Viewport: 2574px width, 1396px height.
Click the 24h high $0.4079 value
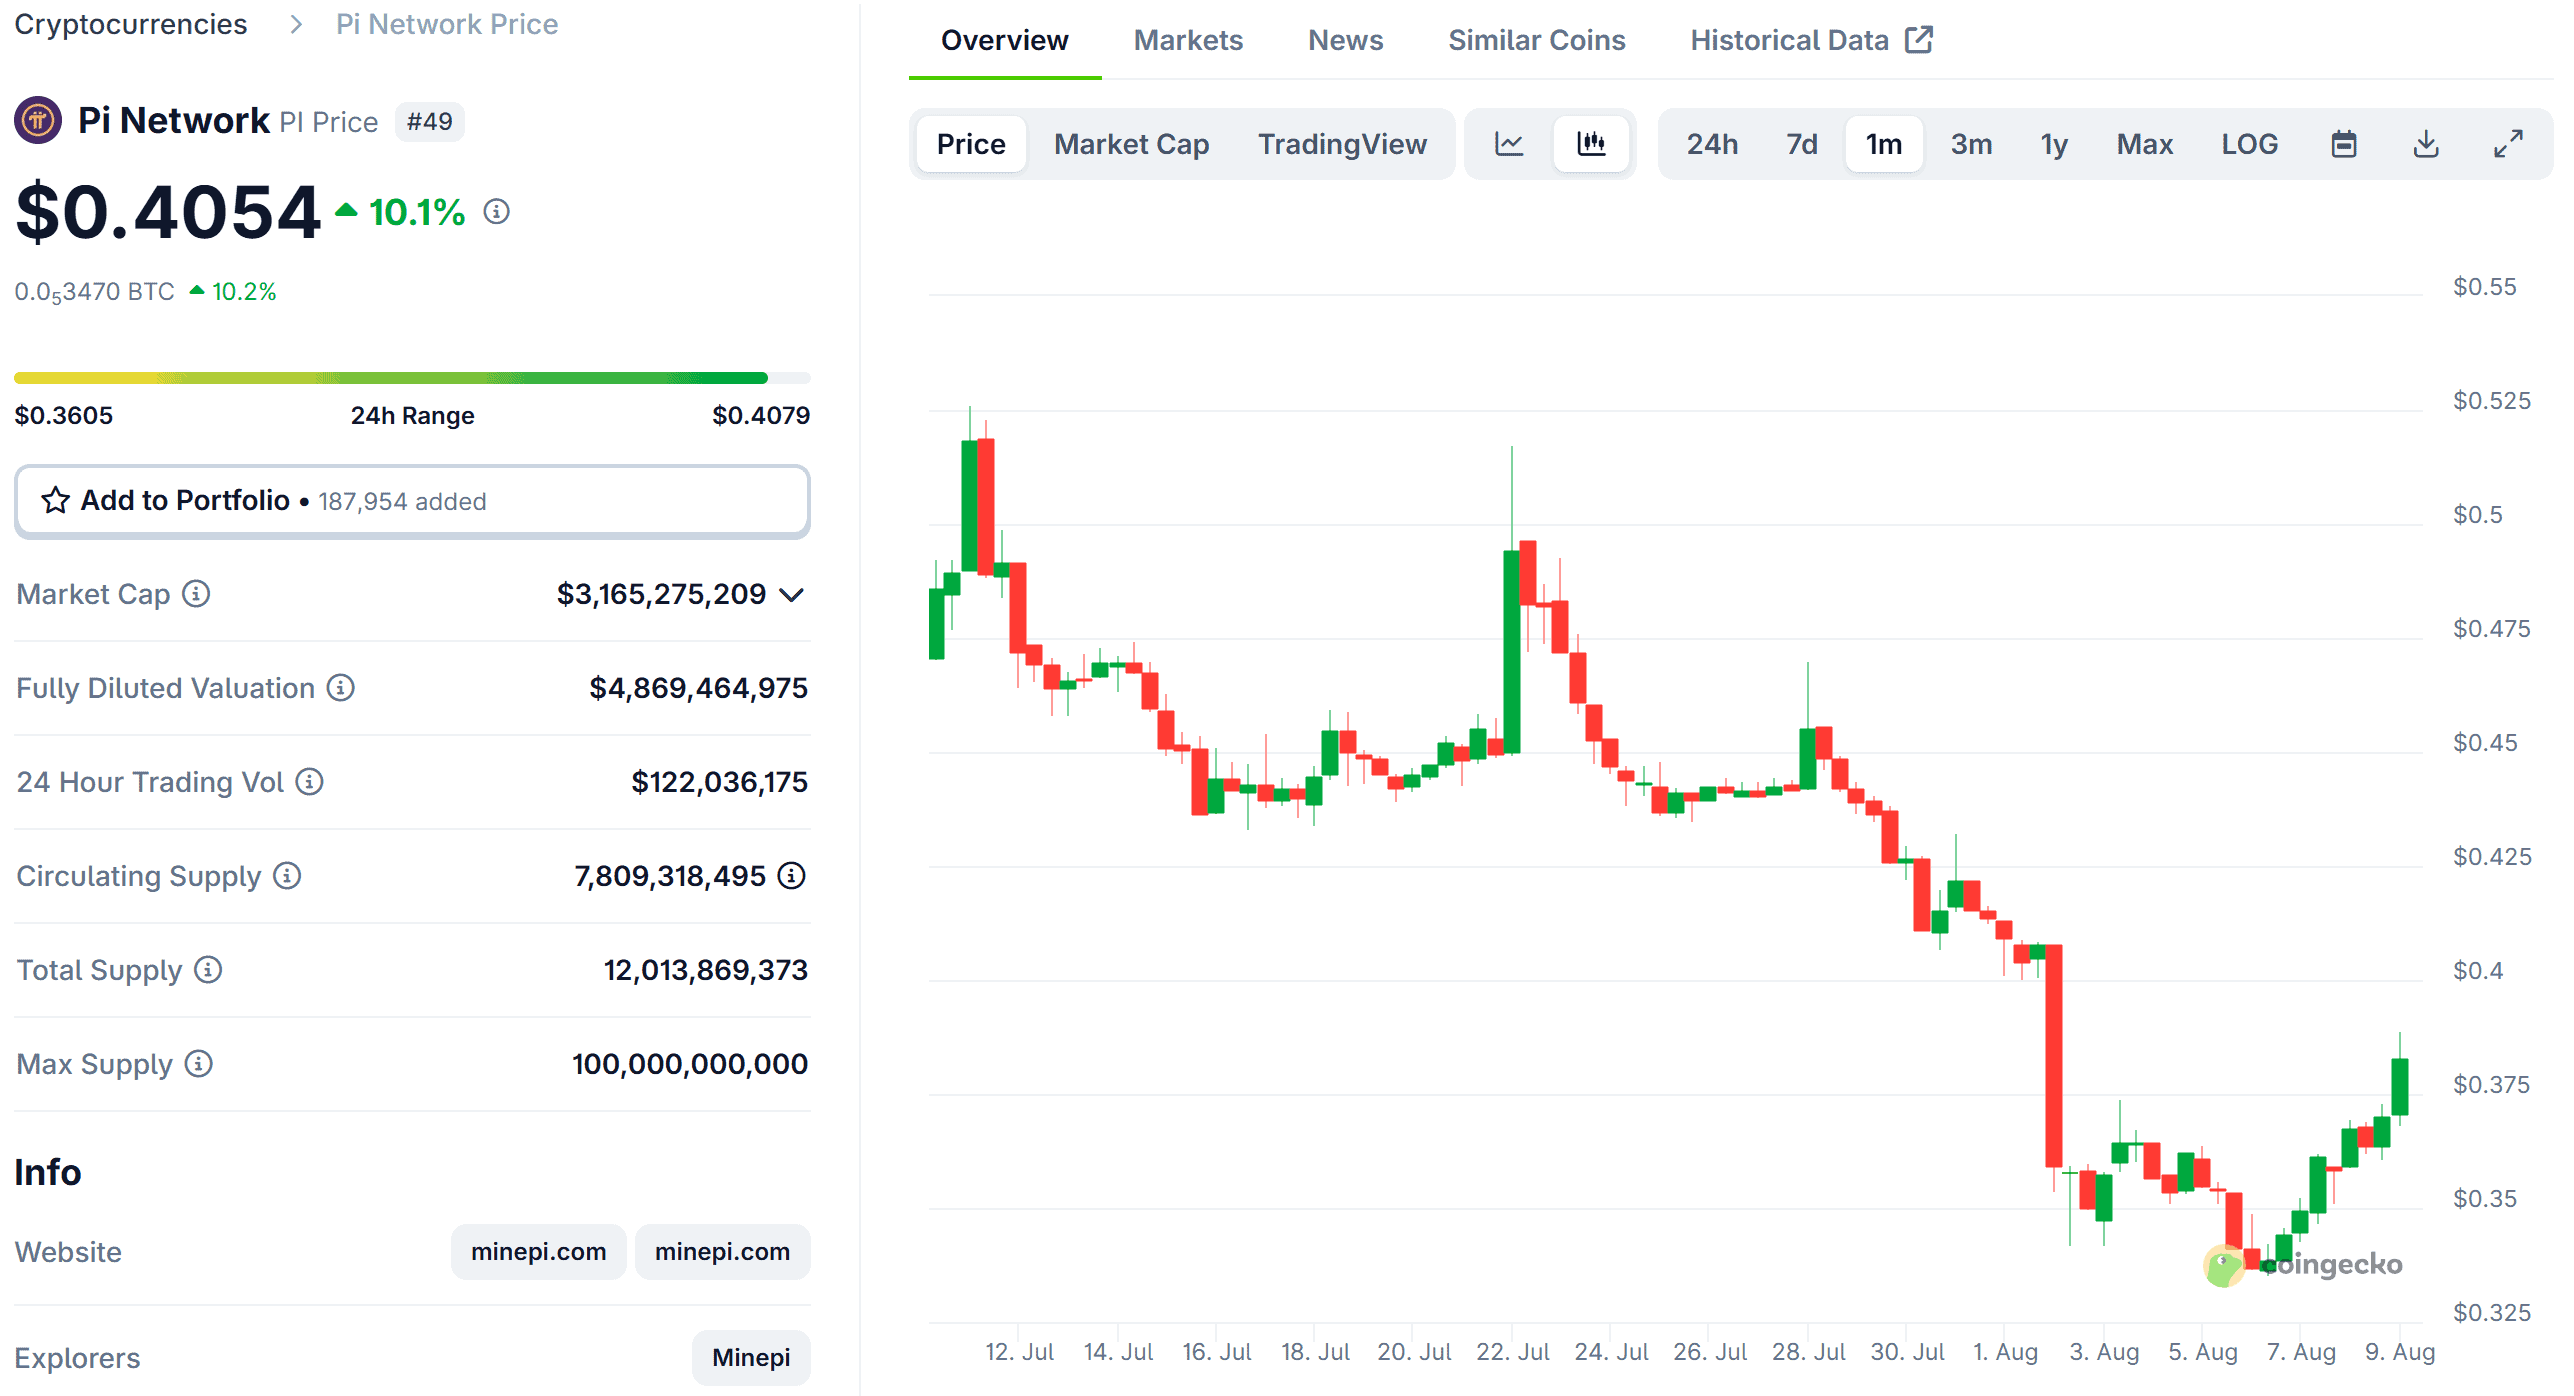(x=760, y=416)
